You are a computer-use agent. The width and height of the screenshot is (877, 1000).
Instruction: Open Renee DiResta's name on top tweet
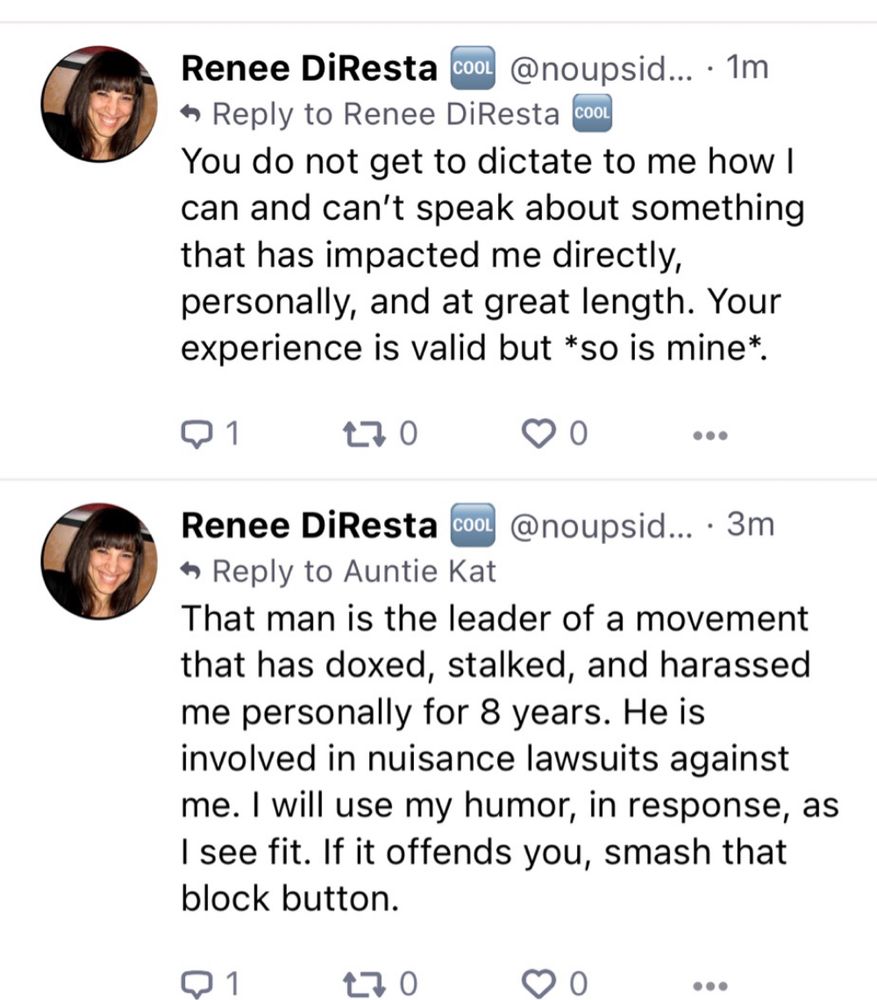pyautogui.click(x=309, y=68)
